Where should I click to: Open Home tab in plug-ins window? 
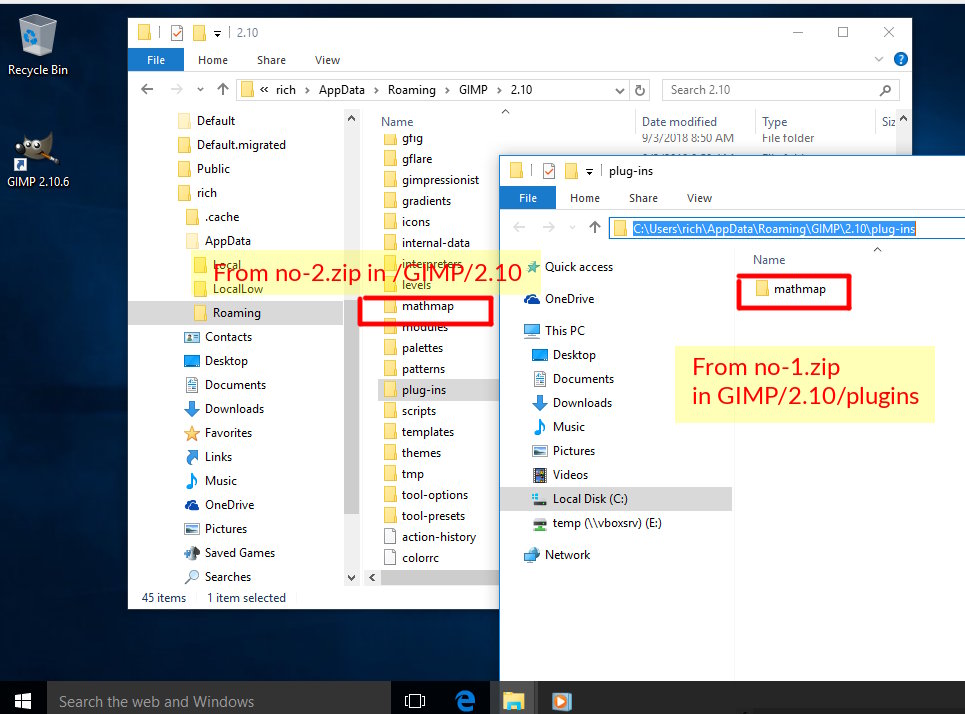point(585,198)
